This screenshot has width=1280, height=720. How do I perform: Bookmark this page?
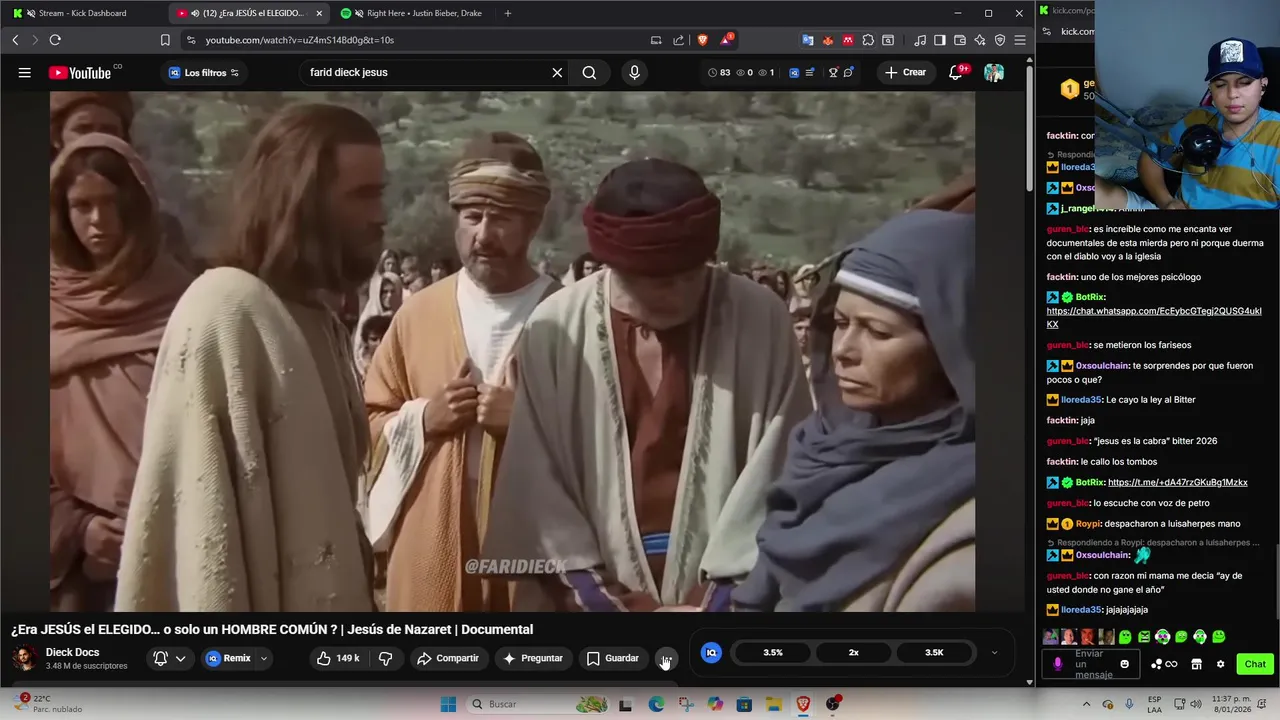tap(165, 40)
